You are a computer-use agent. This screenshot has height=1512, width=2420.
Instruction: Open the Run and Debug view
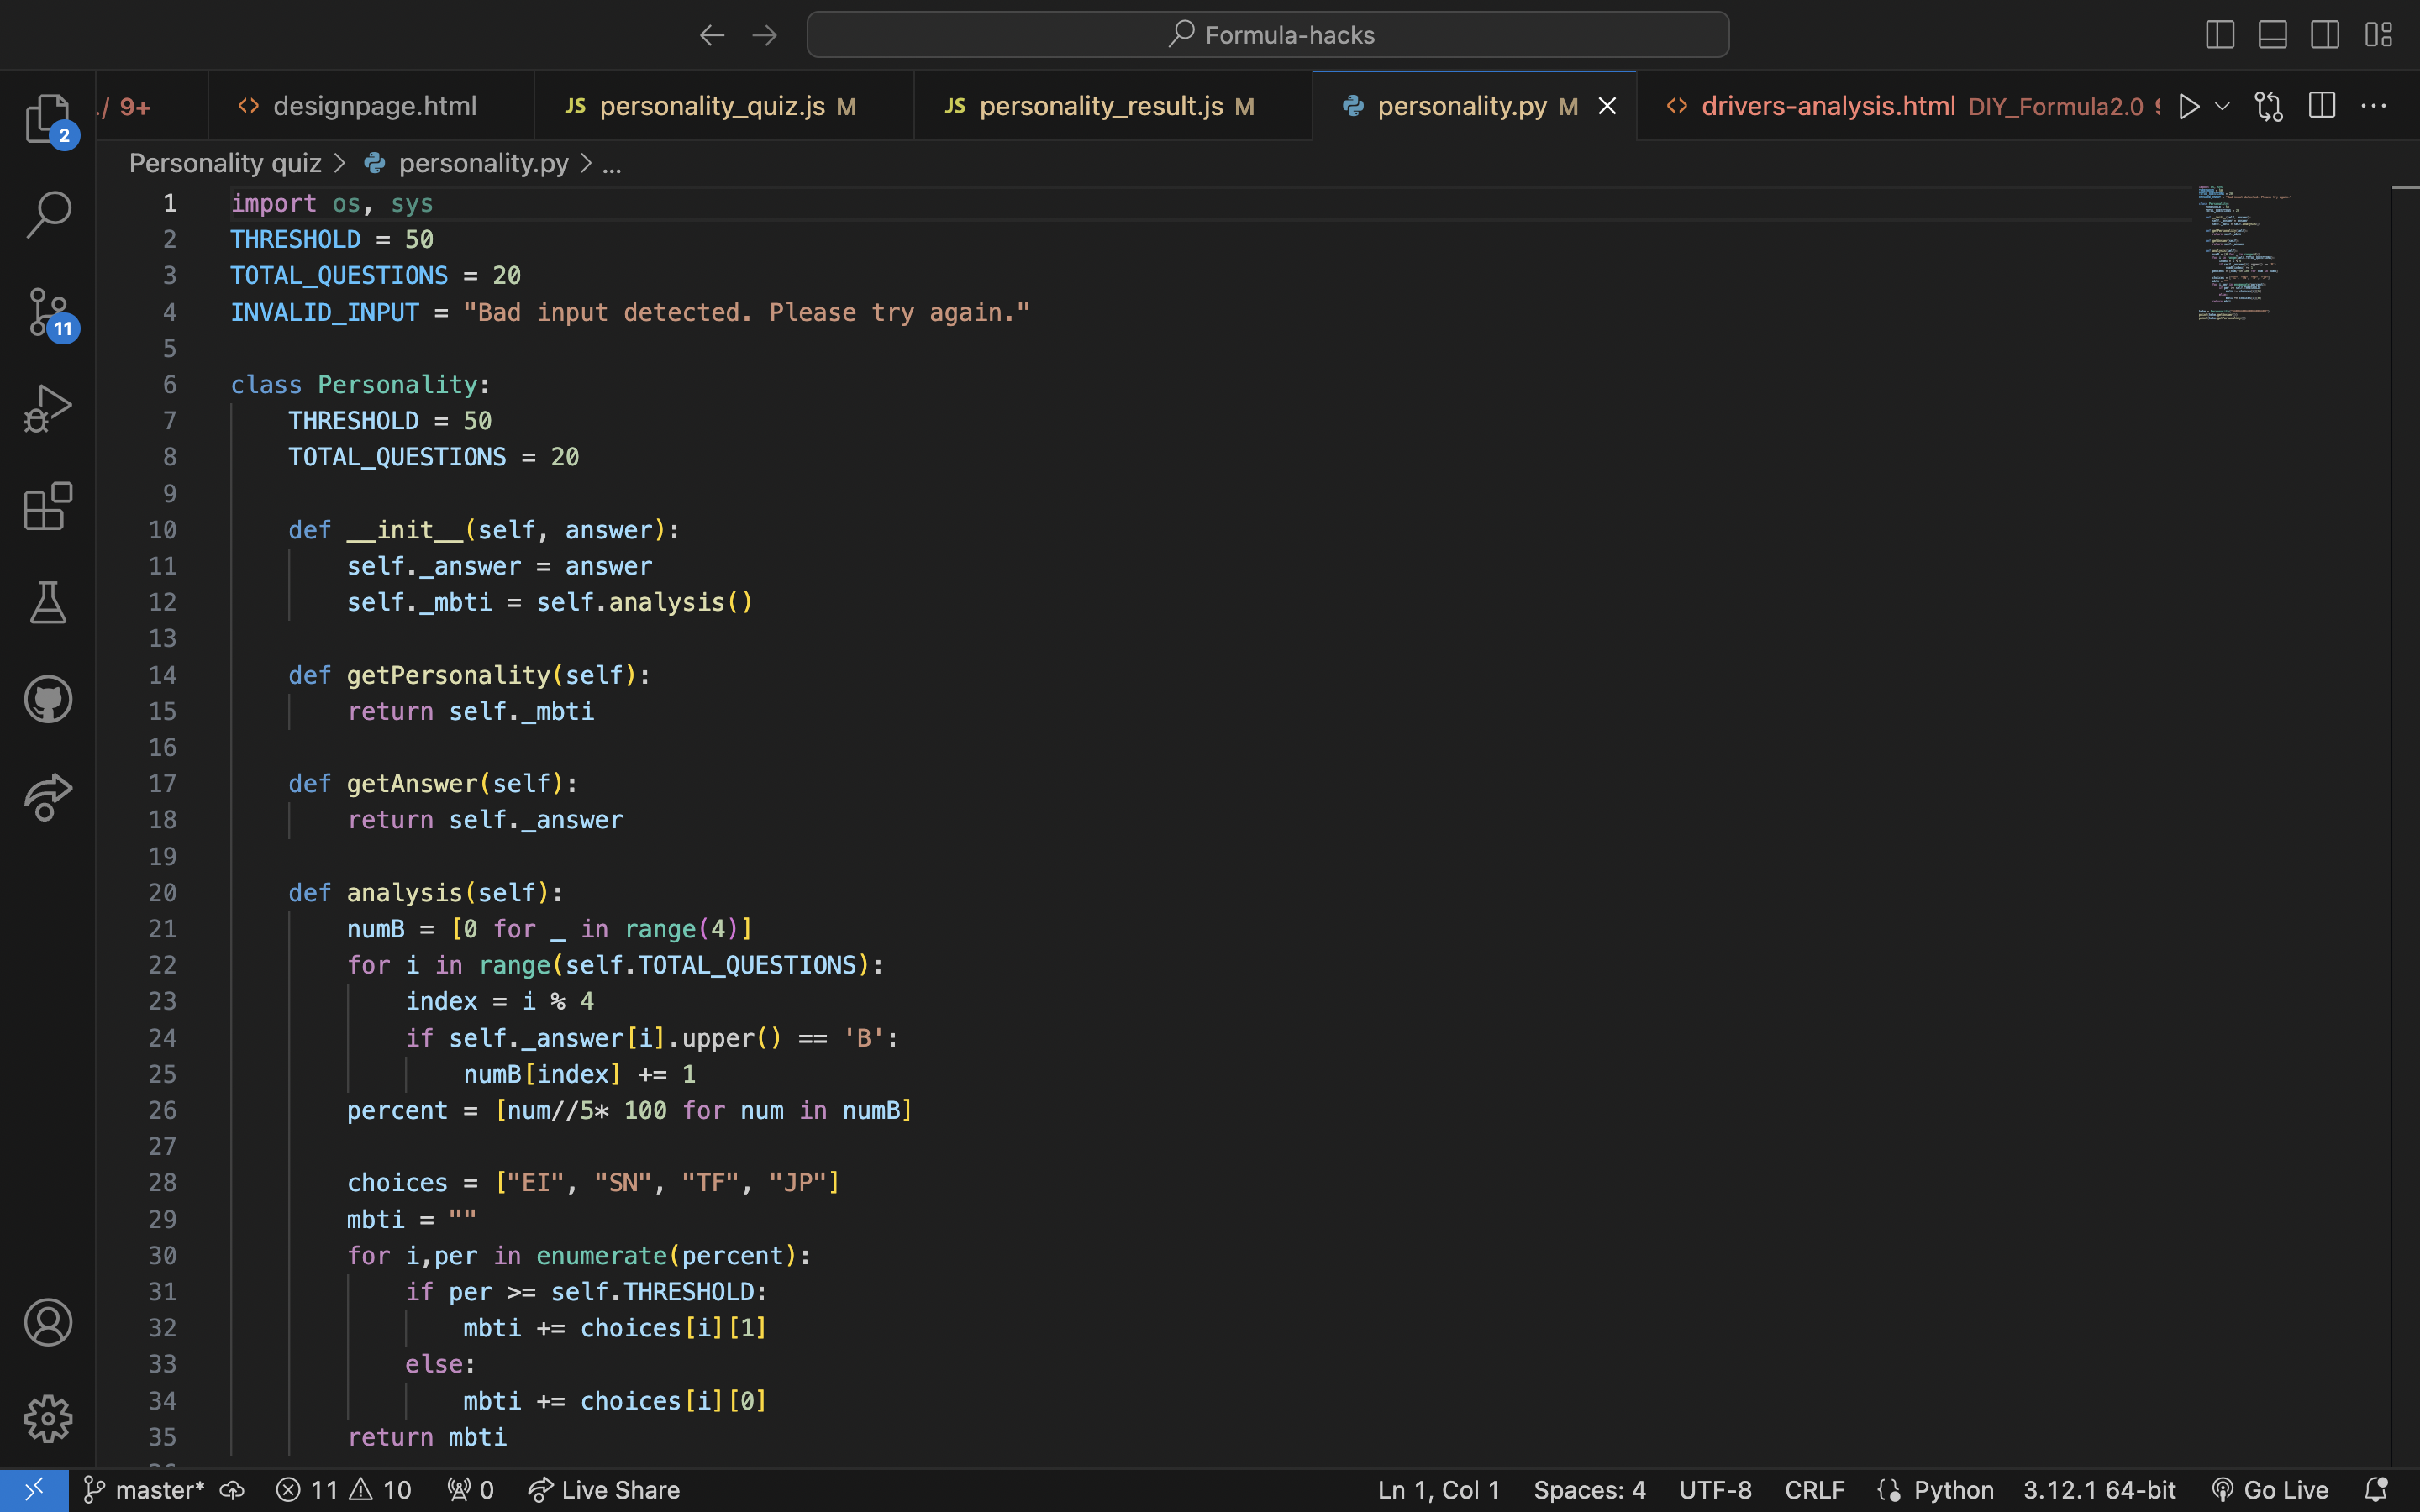pyautogui.click(x=47, y=409)
